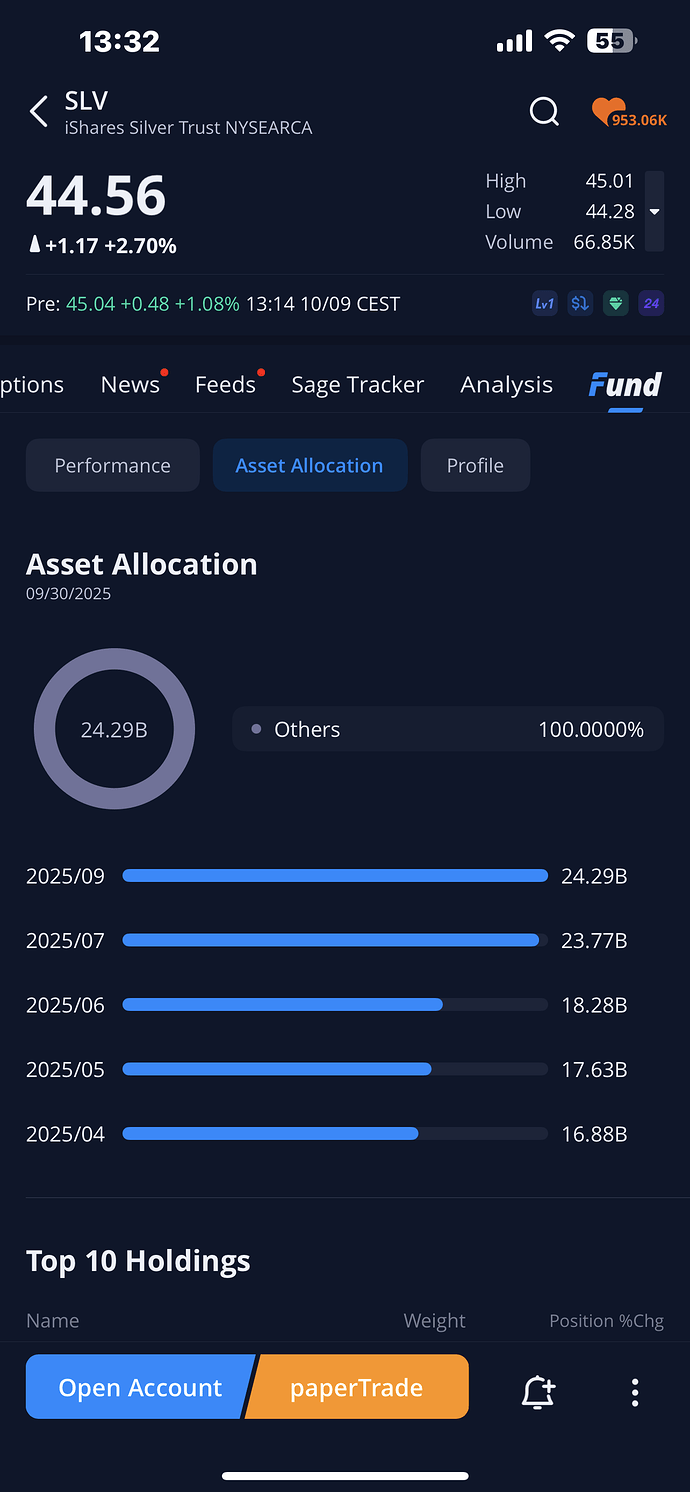Viewport: 690px width, 1492px height.
Task: Tap the Lv1 quote level badge
Action: coord(545,303)
